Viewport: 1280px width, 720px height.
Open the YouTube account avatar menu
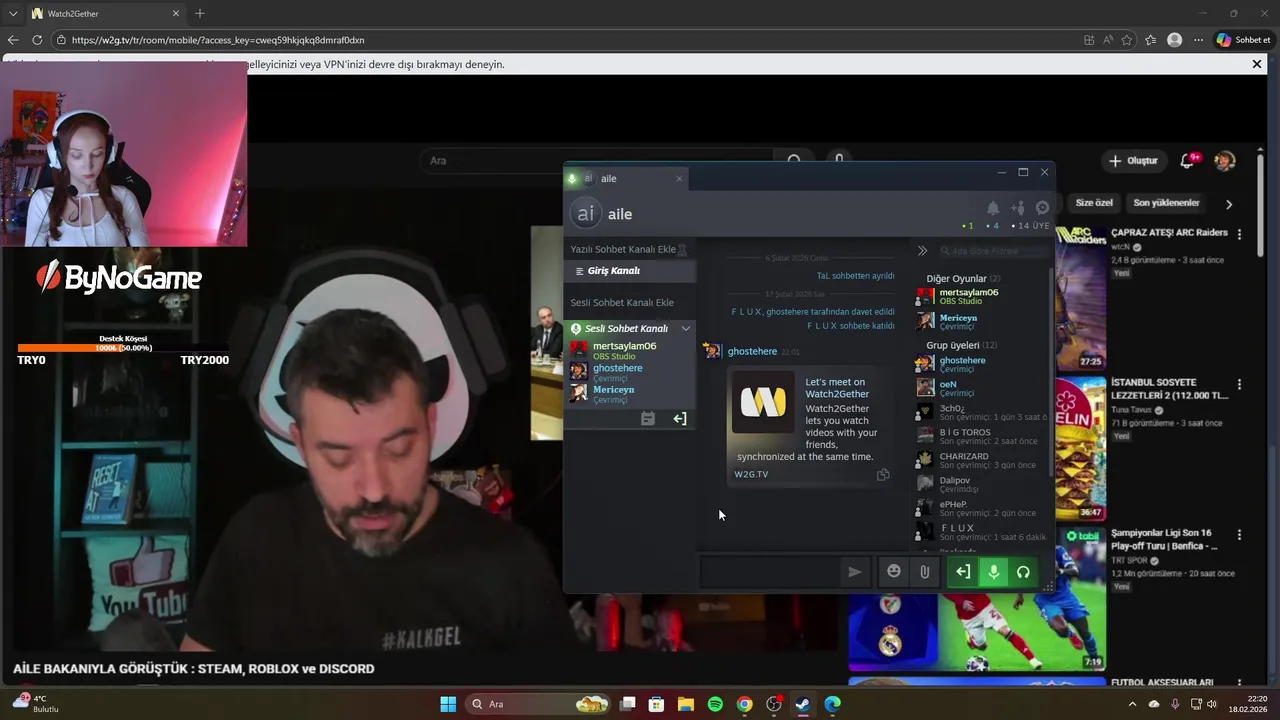(1225, 161)
